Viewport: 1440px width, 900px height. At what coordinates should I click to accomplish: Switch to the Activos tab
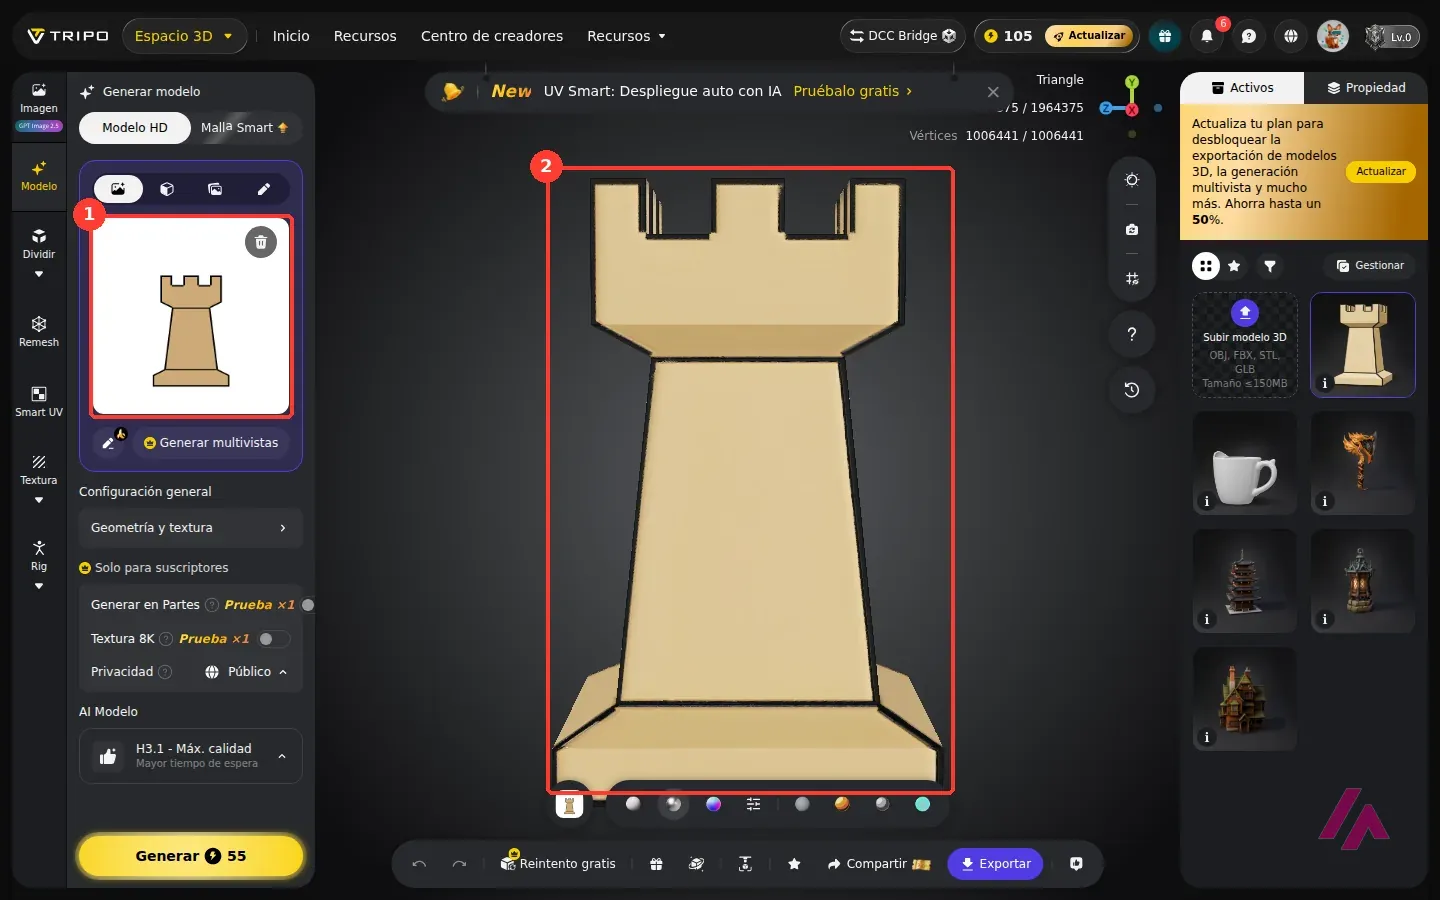1242,88
